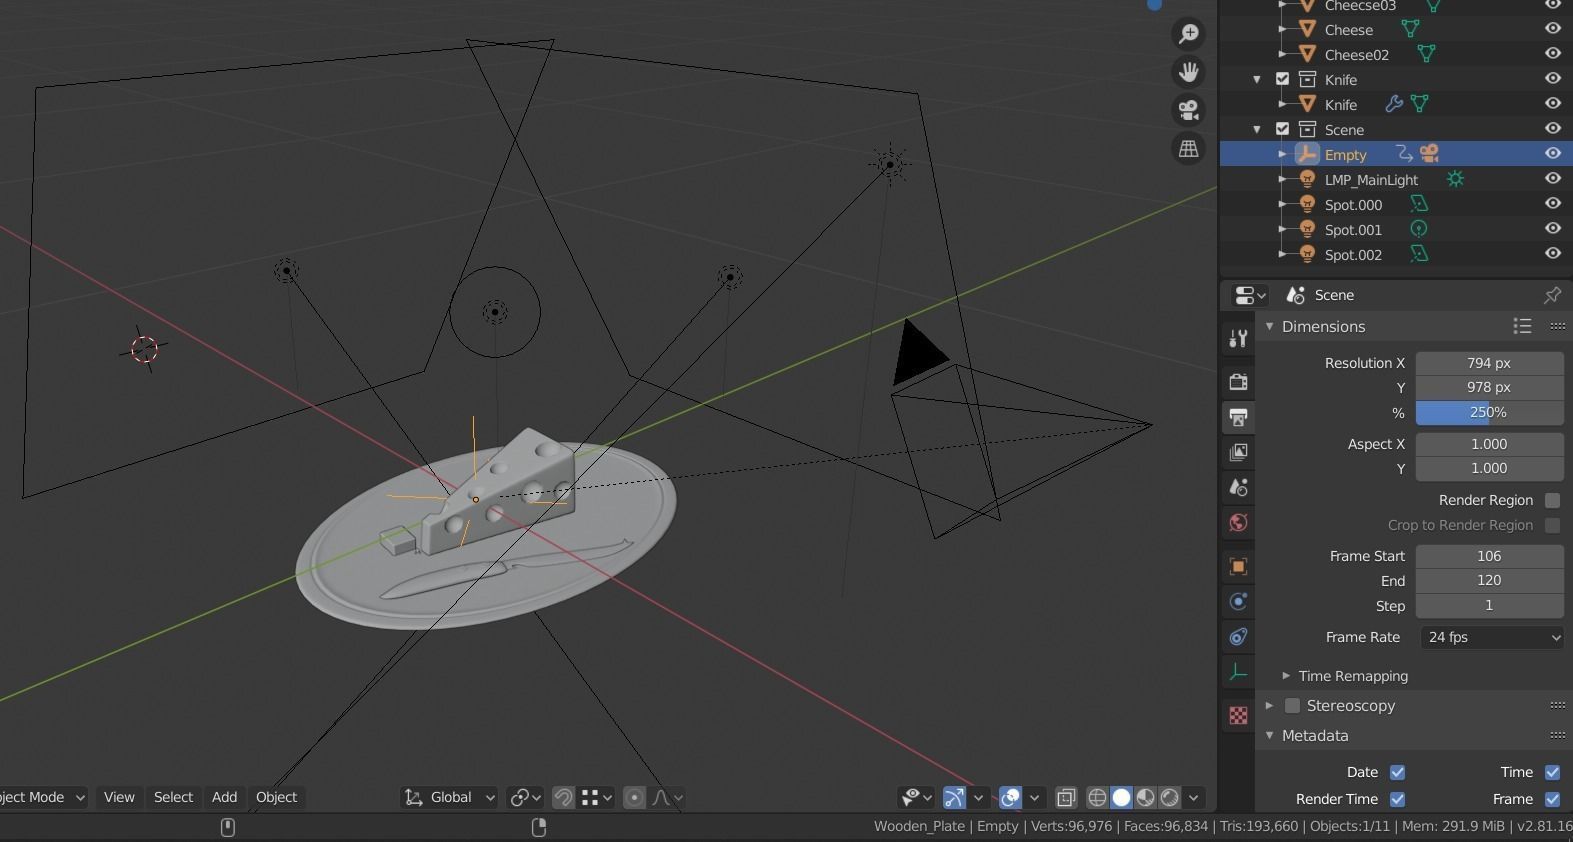This screenshot has height=842, width=1573.
Task: Hide Cheese02 object in outliner
Action: tap(1552, 53)
